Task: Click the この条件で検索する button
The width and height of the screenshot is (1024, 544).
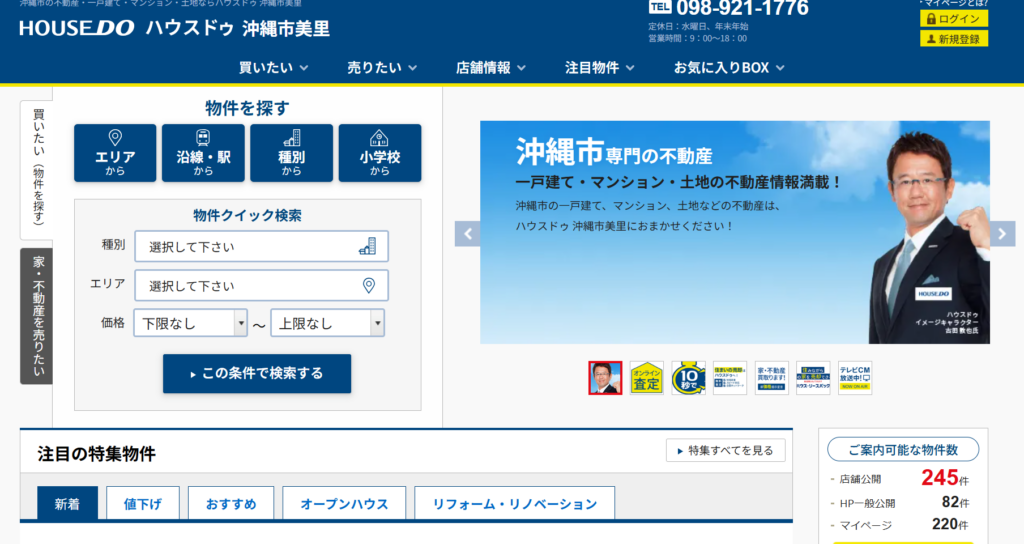Action: point(257,374)
